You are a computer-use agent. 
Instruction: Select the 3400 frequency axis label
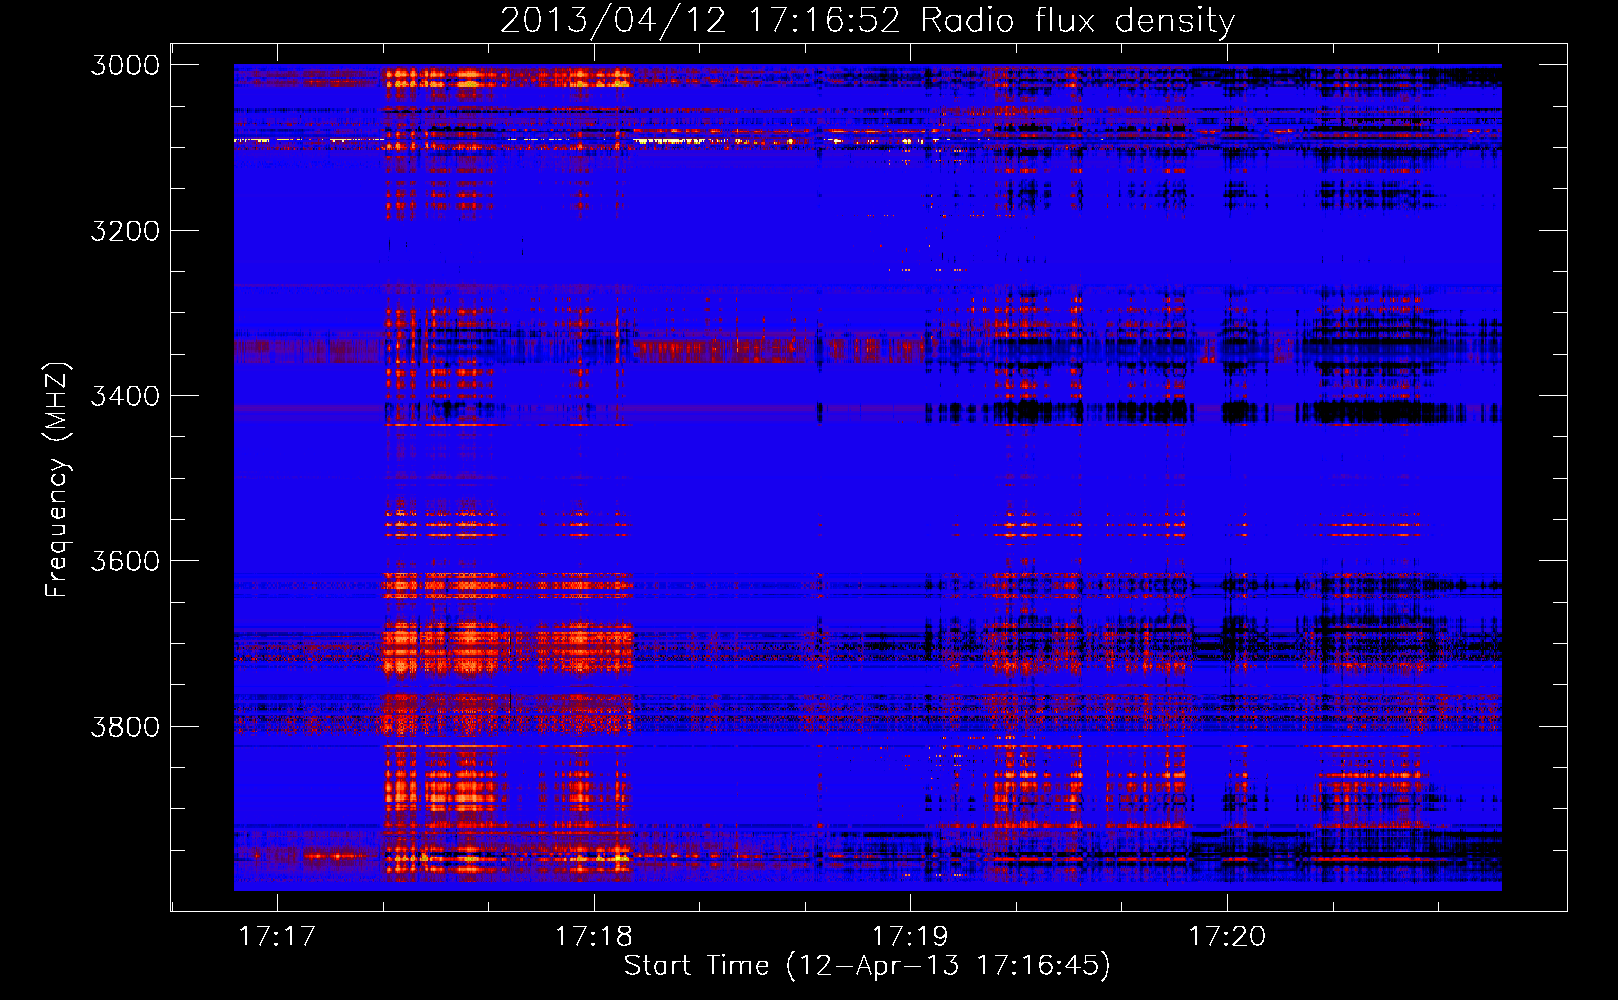[x=125, y=396]
